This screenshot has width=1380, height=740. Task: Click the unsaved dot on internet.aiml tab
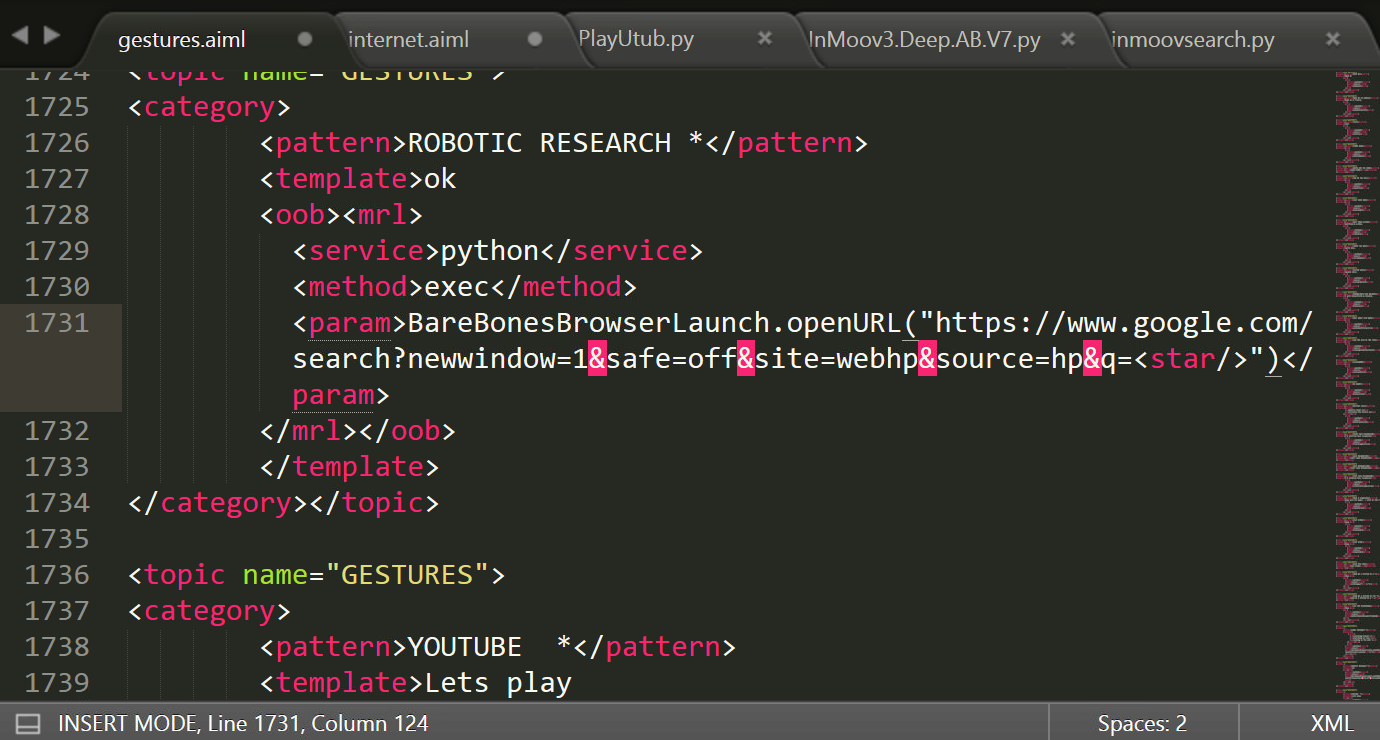click(x=535, y=39)
